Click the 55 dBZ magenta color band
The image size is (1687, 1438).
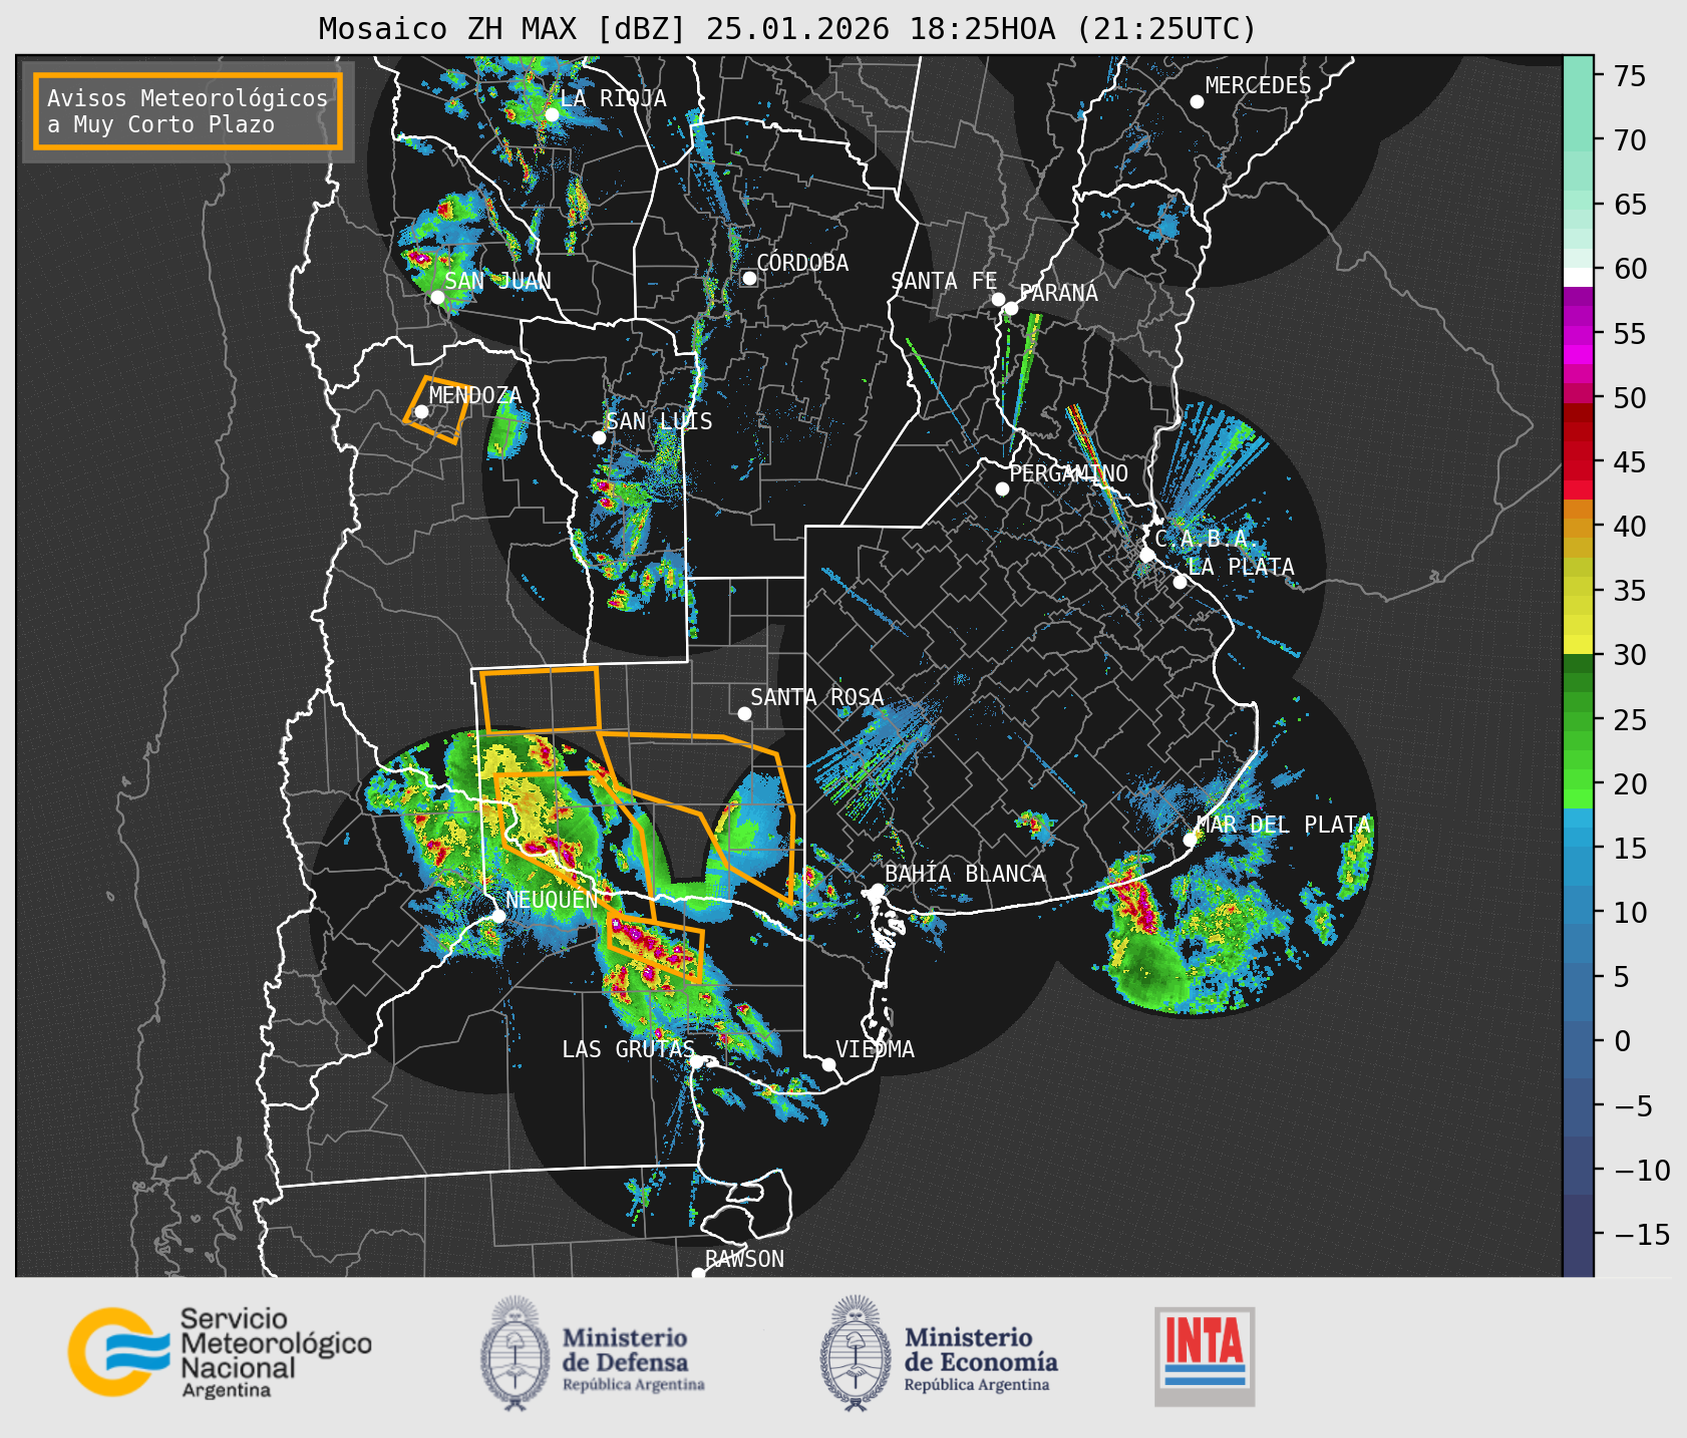[x=1577, y=333]
